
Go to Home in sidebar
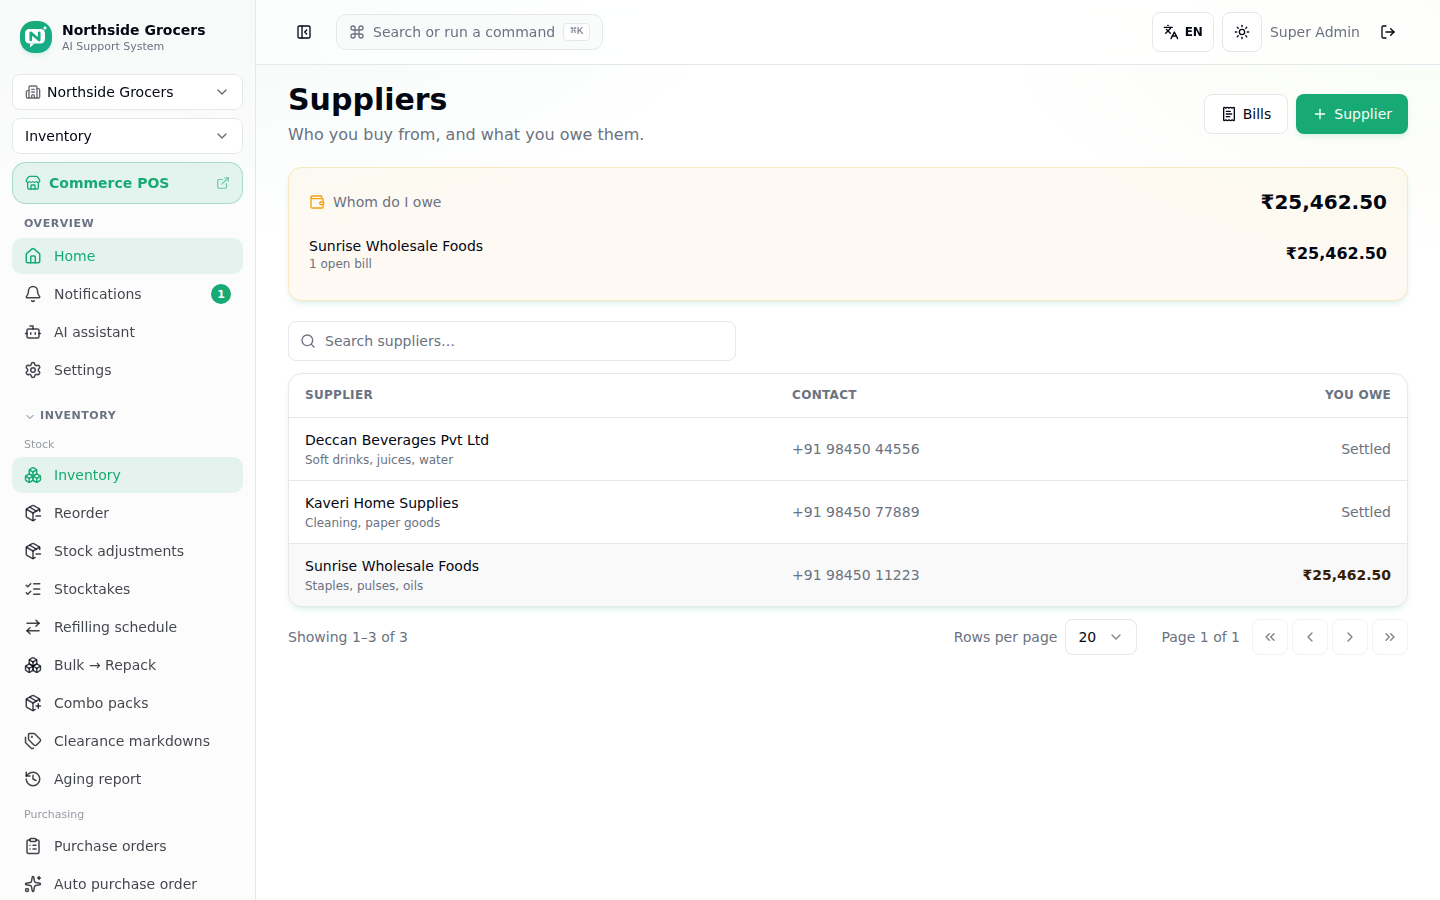pos(127,256)
